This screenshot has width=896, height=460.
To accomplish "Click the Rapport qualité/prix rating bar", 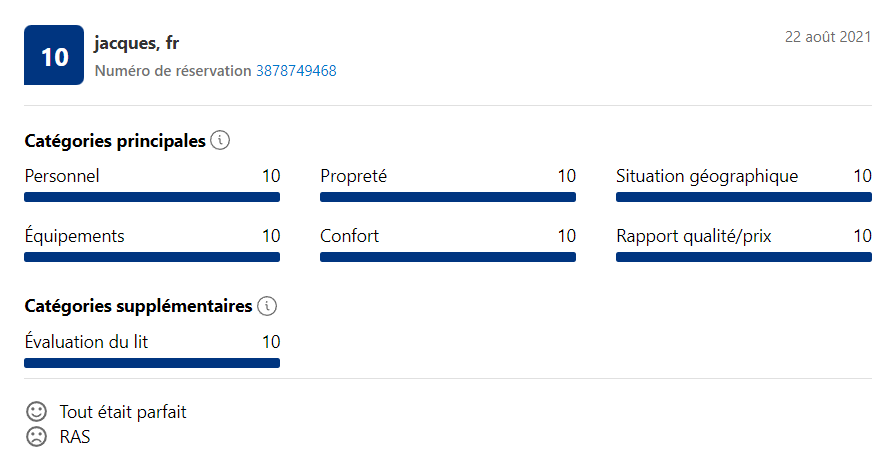I will 744,257.
